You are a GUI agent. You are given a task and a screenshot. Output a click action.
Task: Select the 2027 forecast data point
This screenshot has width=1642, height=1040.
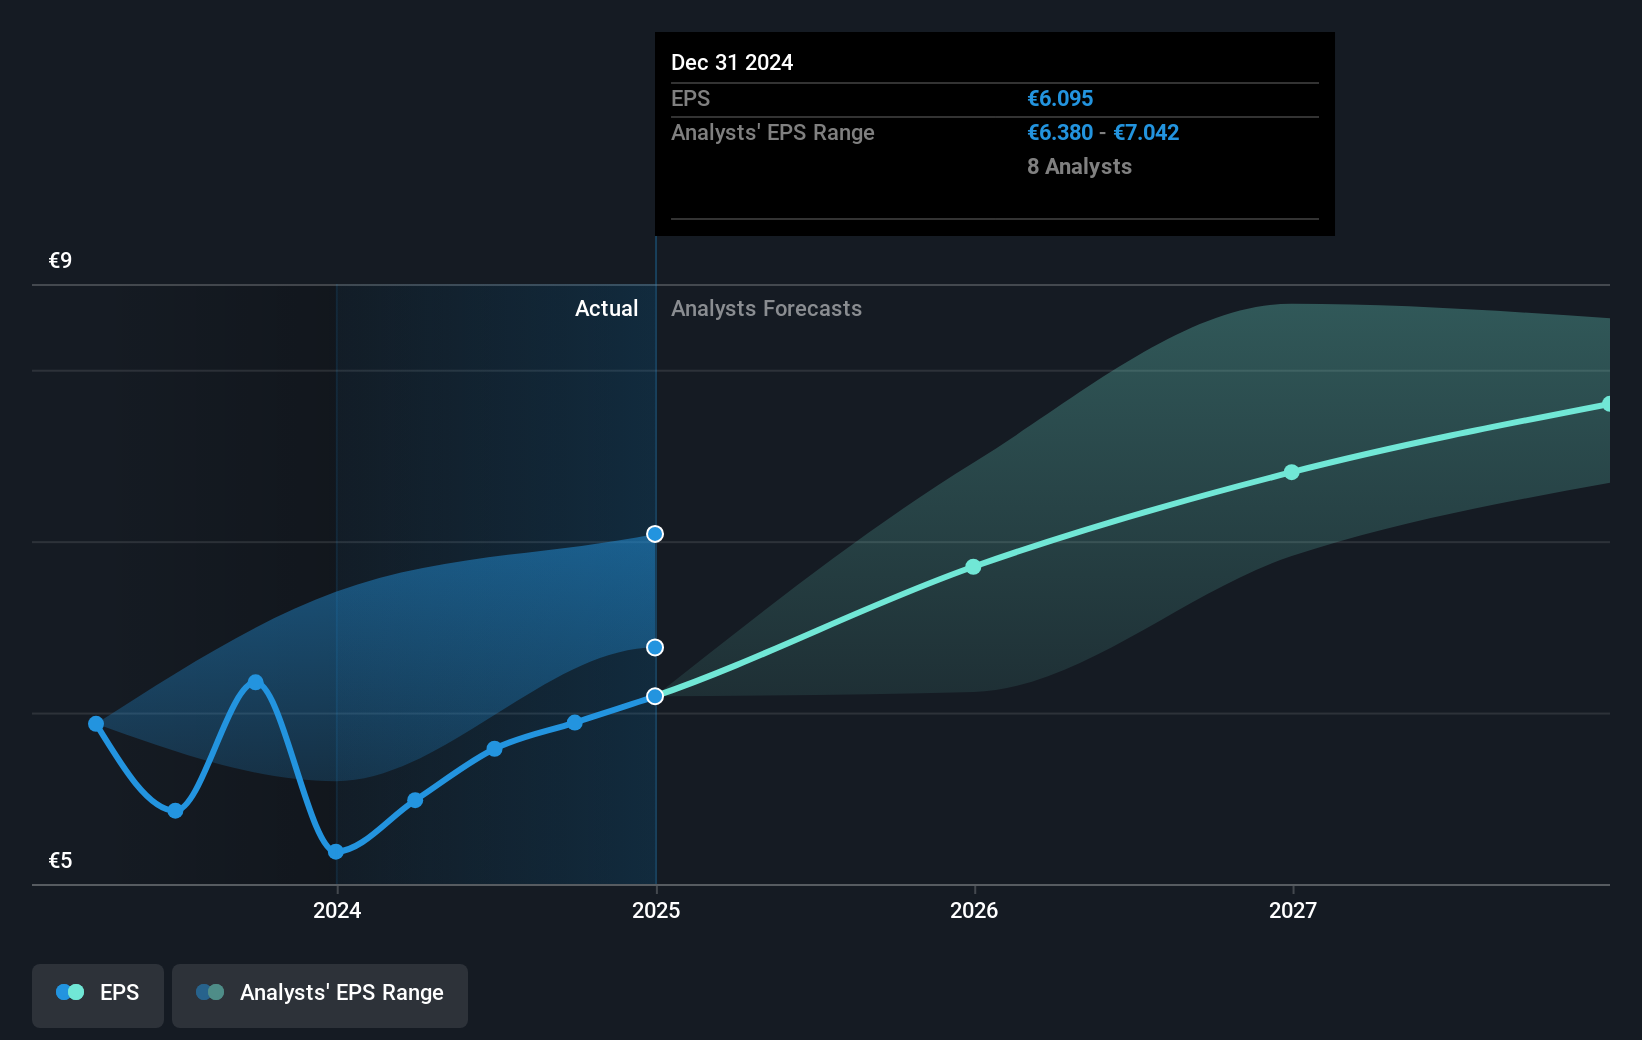(x=1292, y=472)
